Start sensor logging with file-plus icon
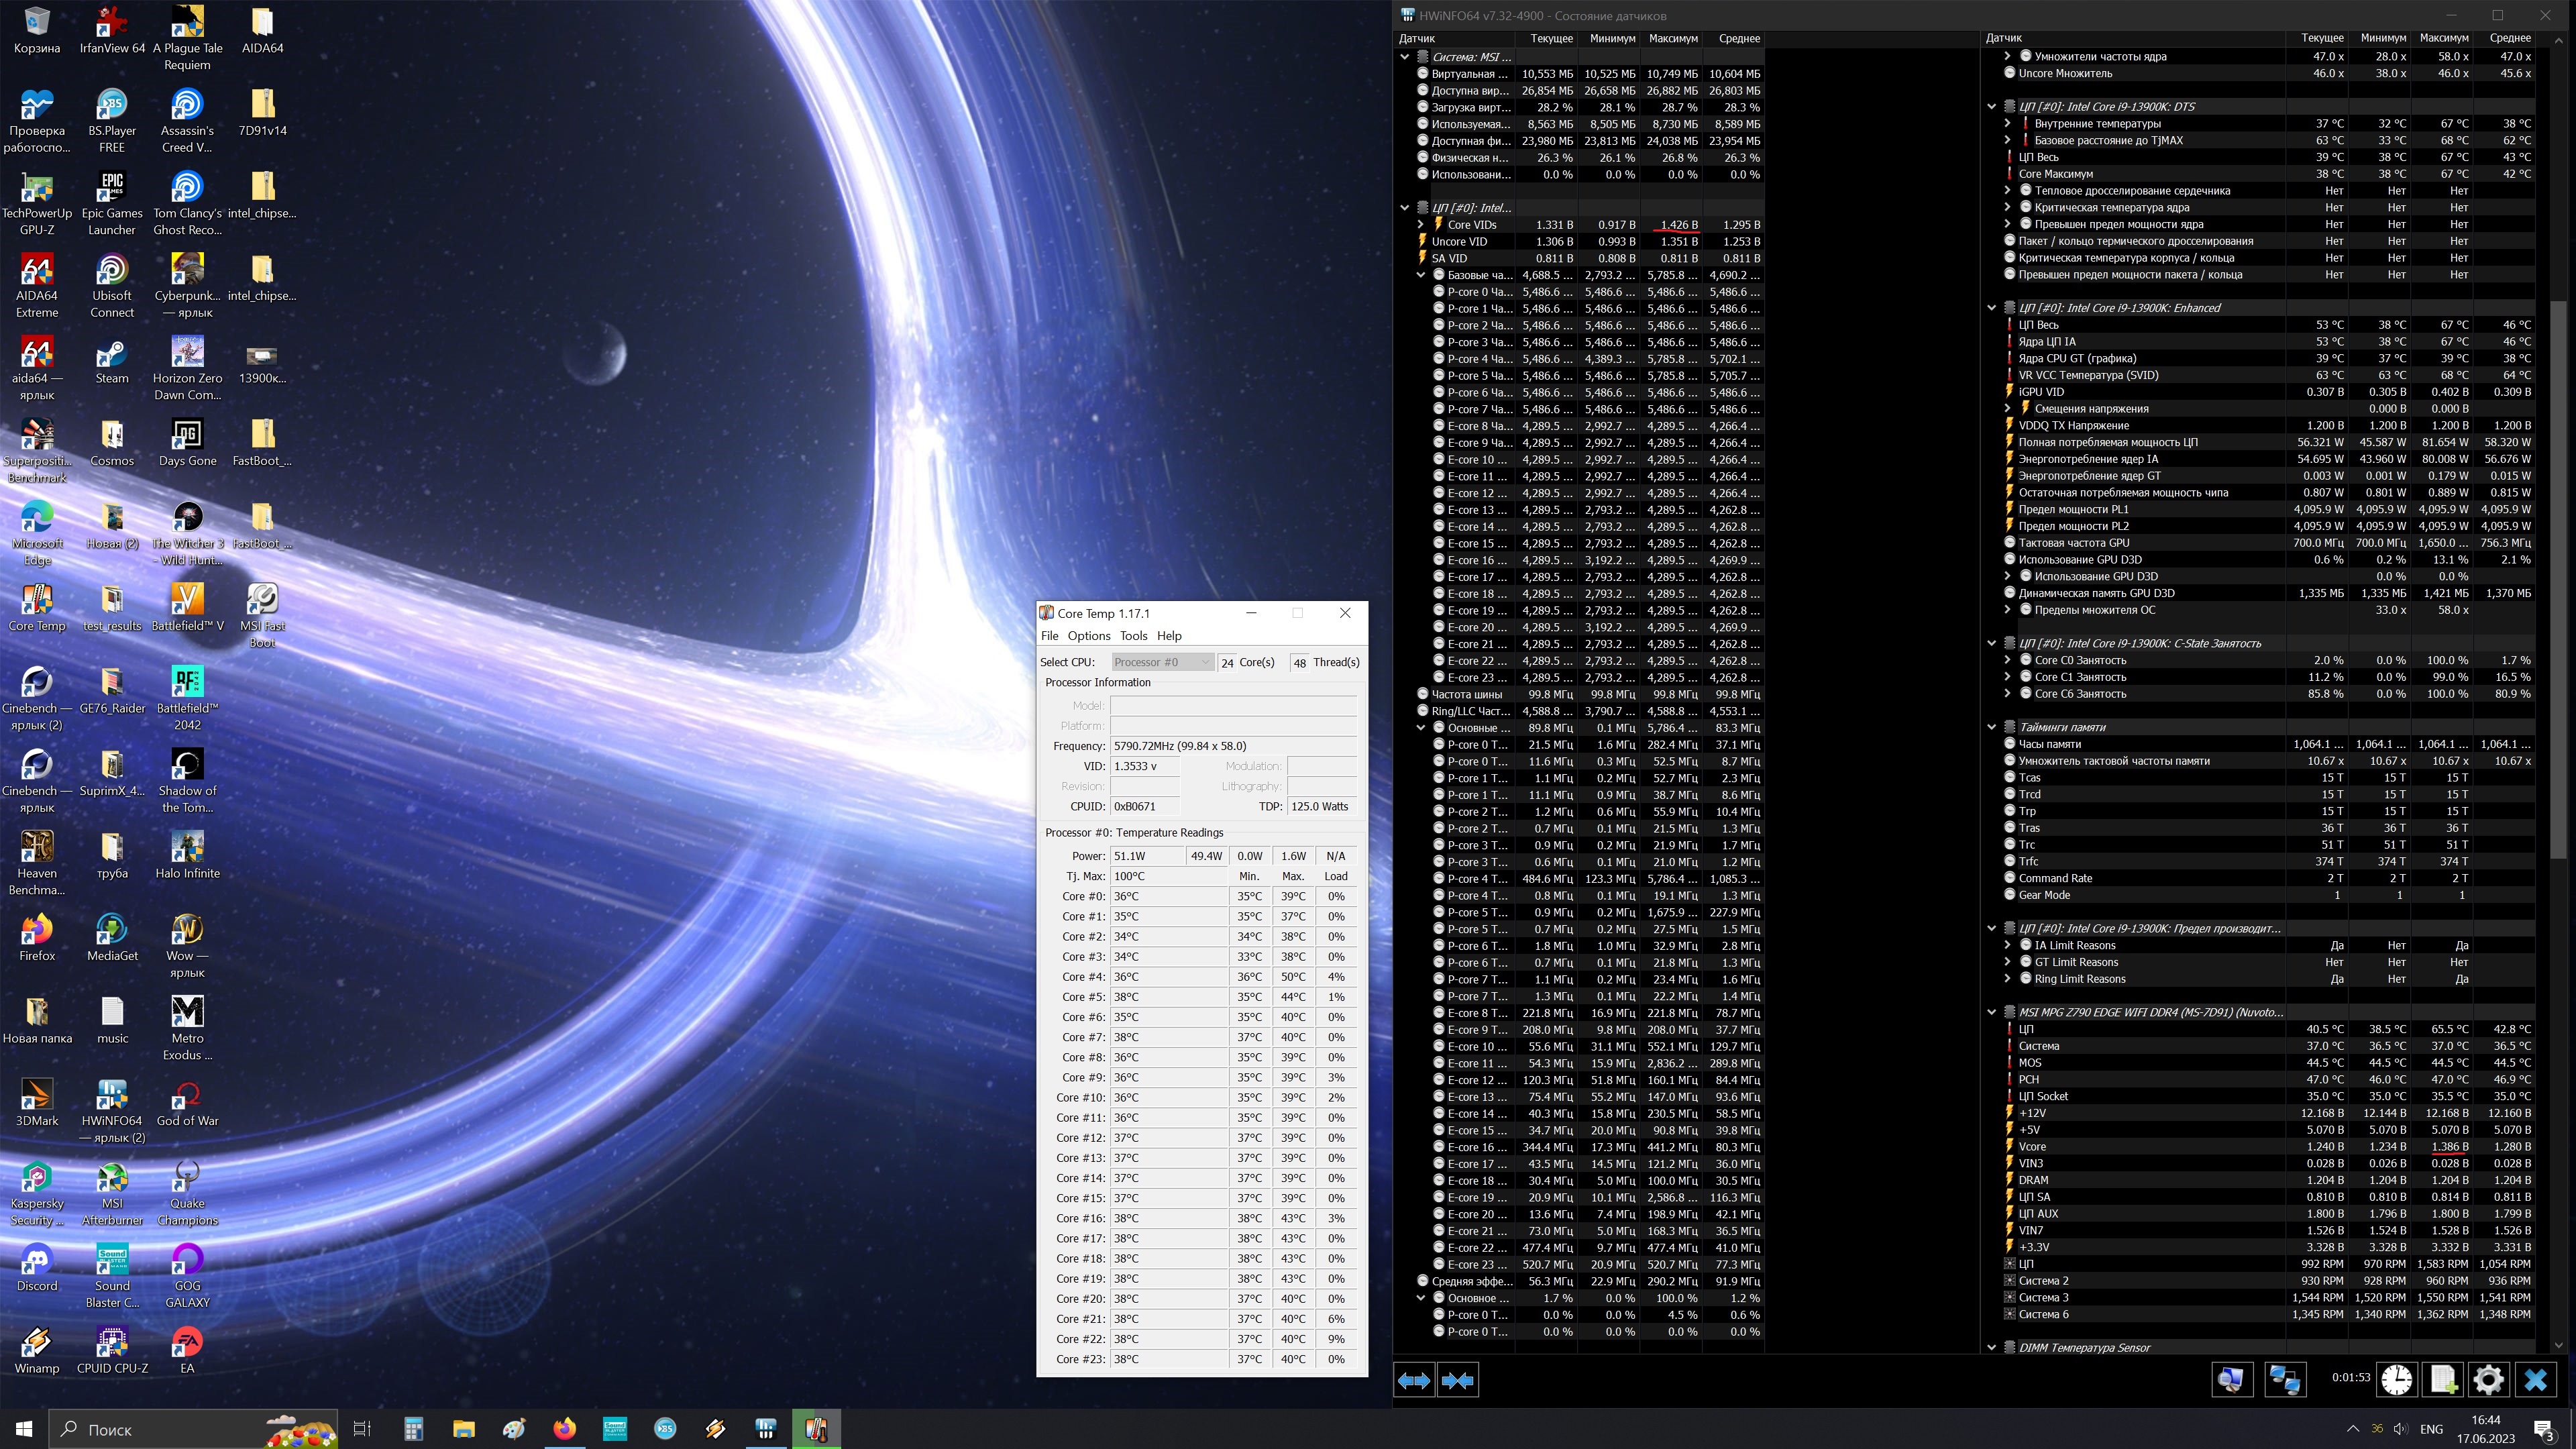Image resolution: width=2576 pixels, height=1449 pixels. pos(2442,1380)
